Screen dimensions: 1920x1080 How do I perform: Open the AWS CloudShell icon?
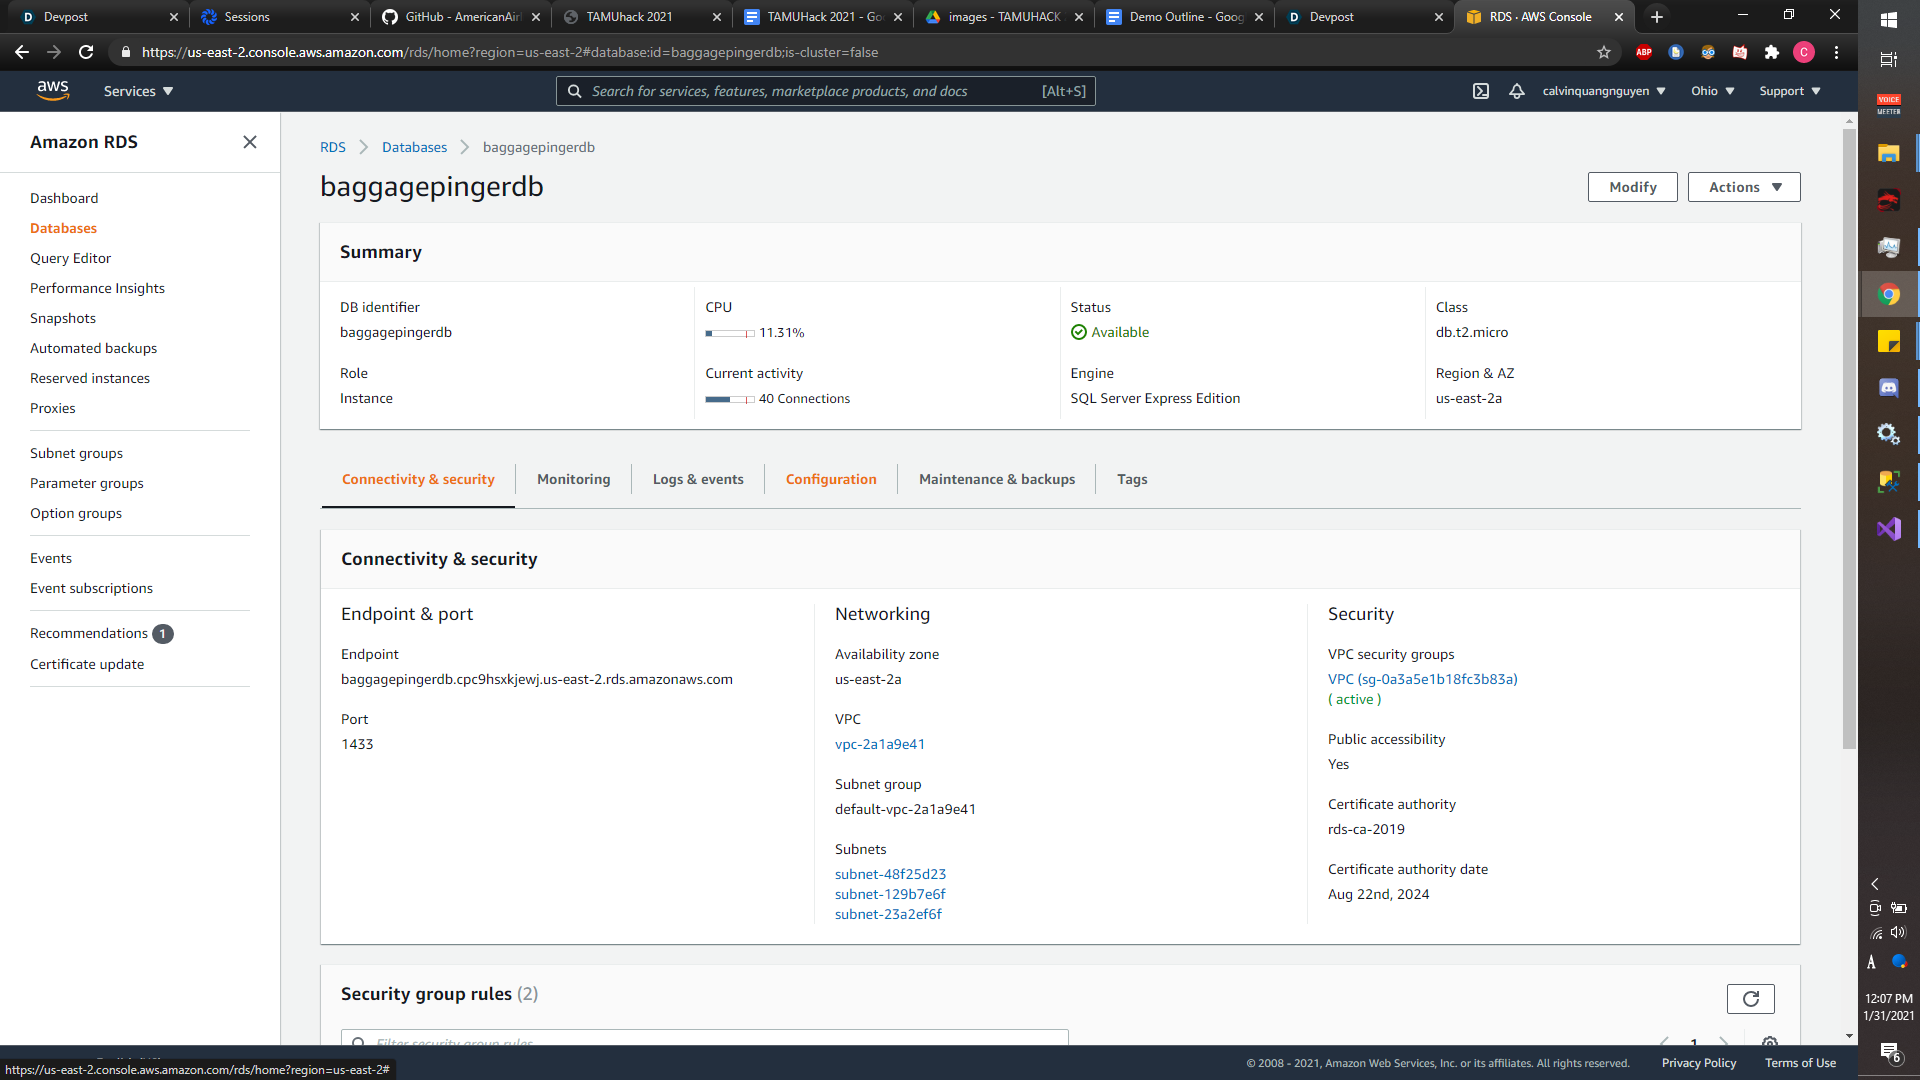coord(1481,91)
